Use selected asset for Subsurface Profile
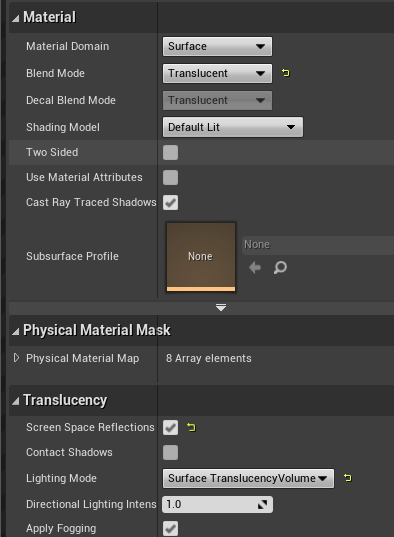Viewport: 394px width, 537px height. (255, 267)
